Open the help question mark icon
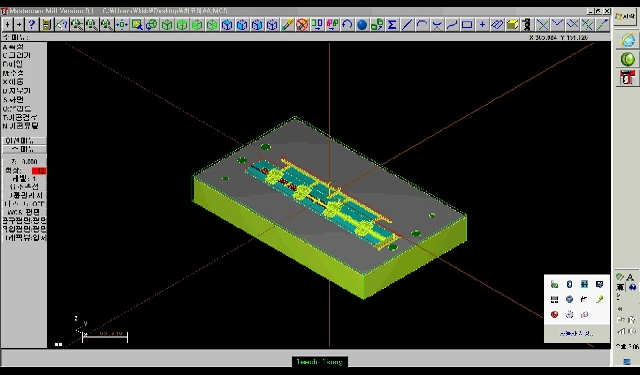640x375 pixels. point(32,24)
